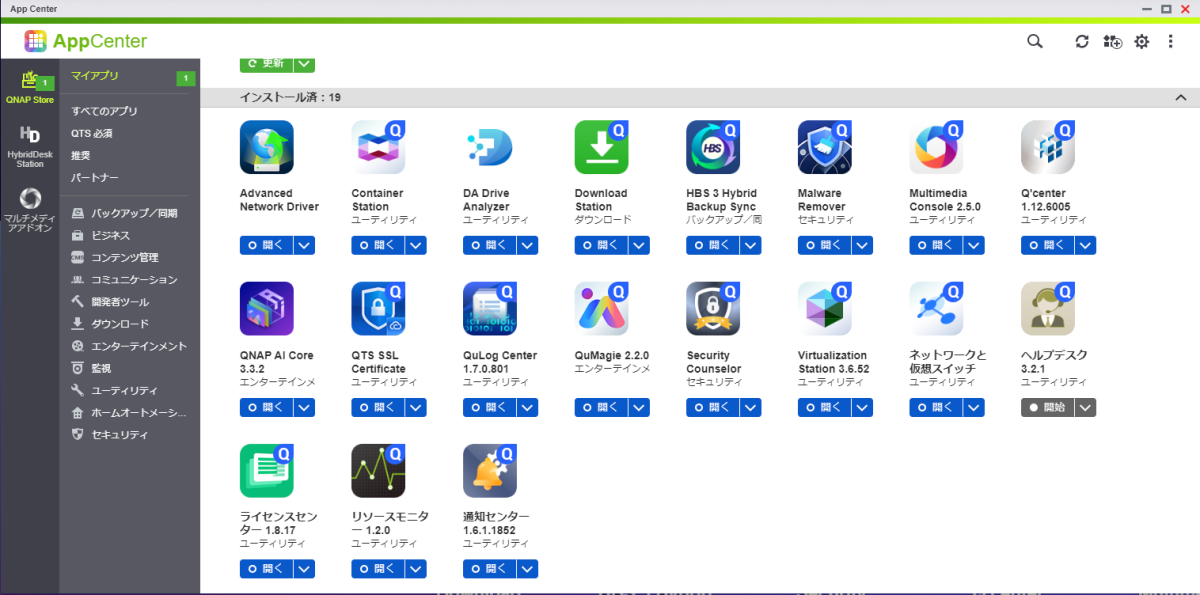
Task: Click the Malware Remover shield icon
Action: (x=825, y=148)
